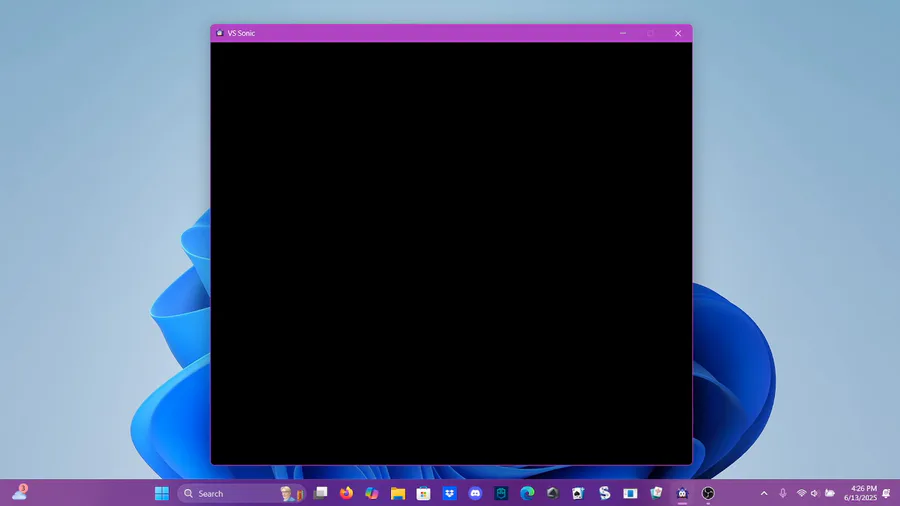Click the microphone tray icon

(783, 493)
